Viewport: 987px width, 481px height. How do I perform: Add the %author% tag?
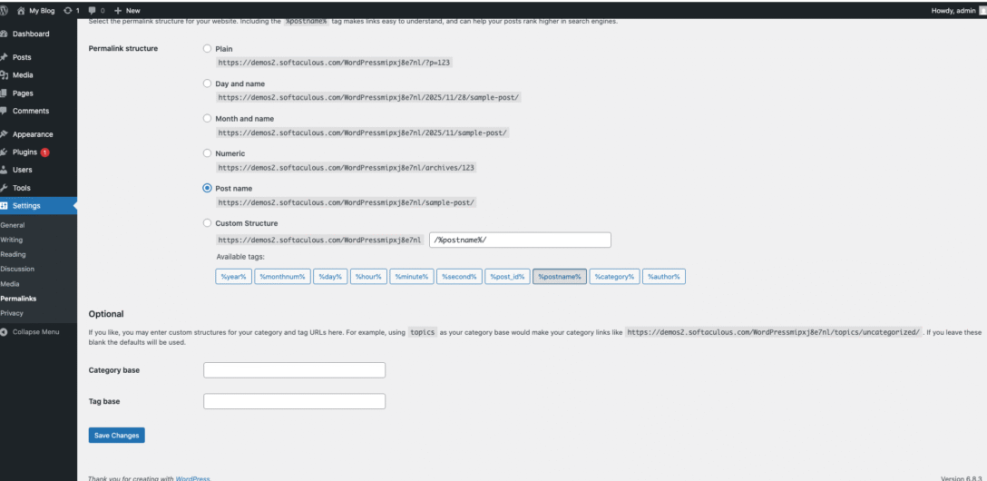[x=664, y=277]
